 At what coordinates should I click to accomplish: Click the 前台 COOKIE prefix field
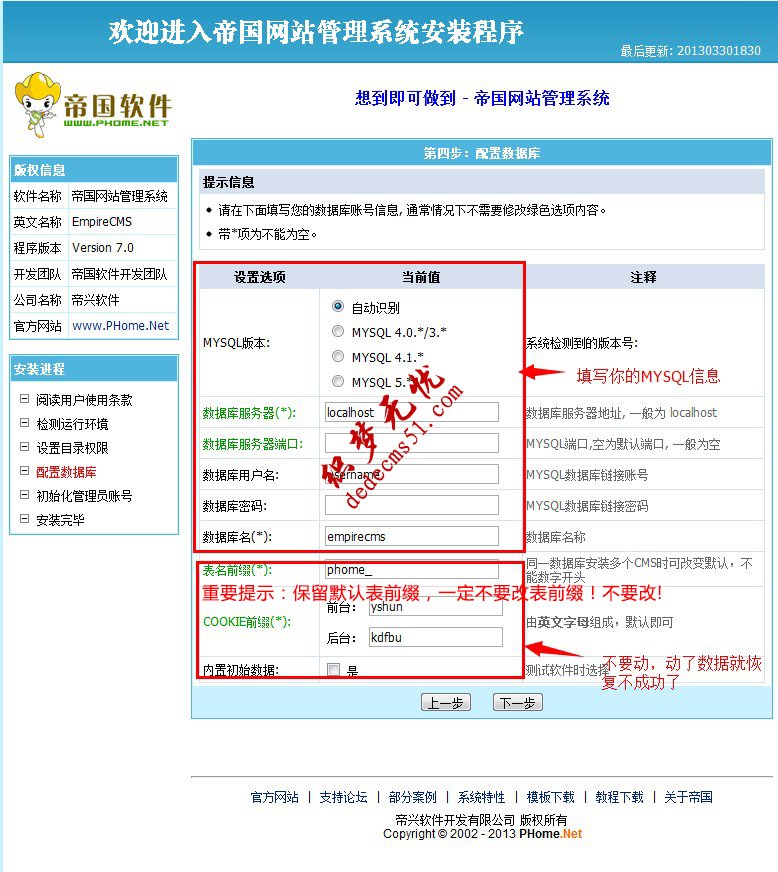click(436, 606)
